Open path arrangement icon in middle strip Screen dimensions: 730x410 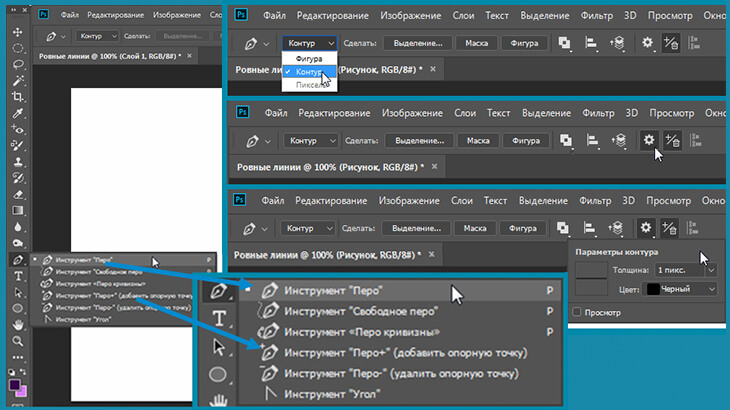point(619,140)
